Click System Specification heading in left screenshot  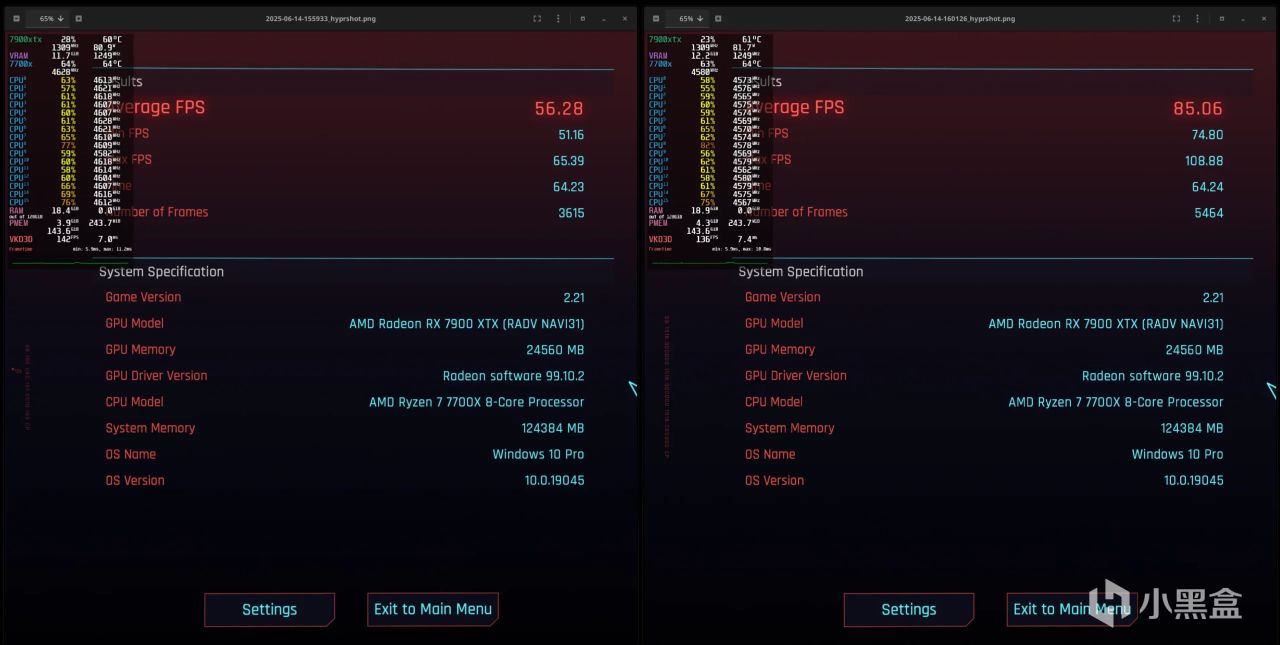coord(161,272)
